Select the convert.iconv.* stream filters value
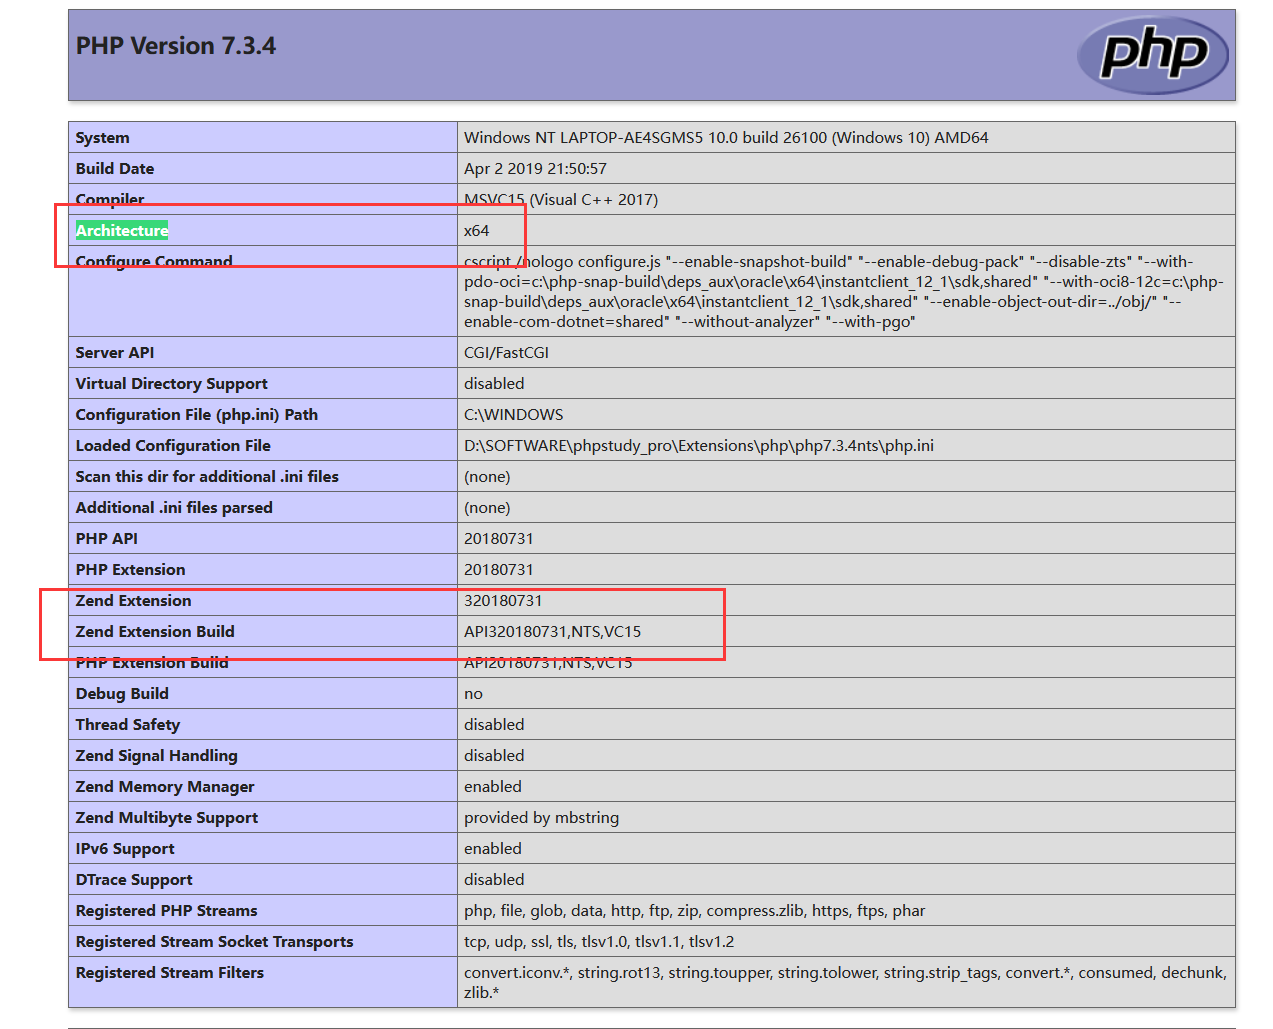The height and width of the screenshot is (1029, 1273). click(845, 982)
